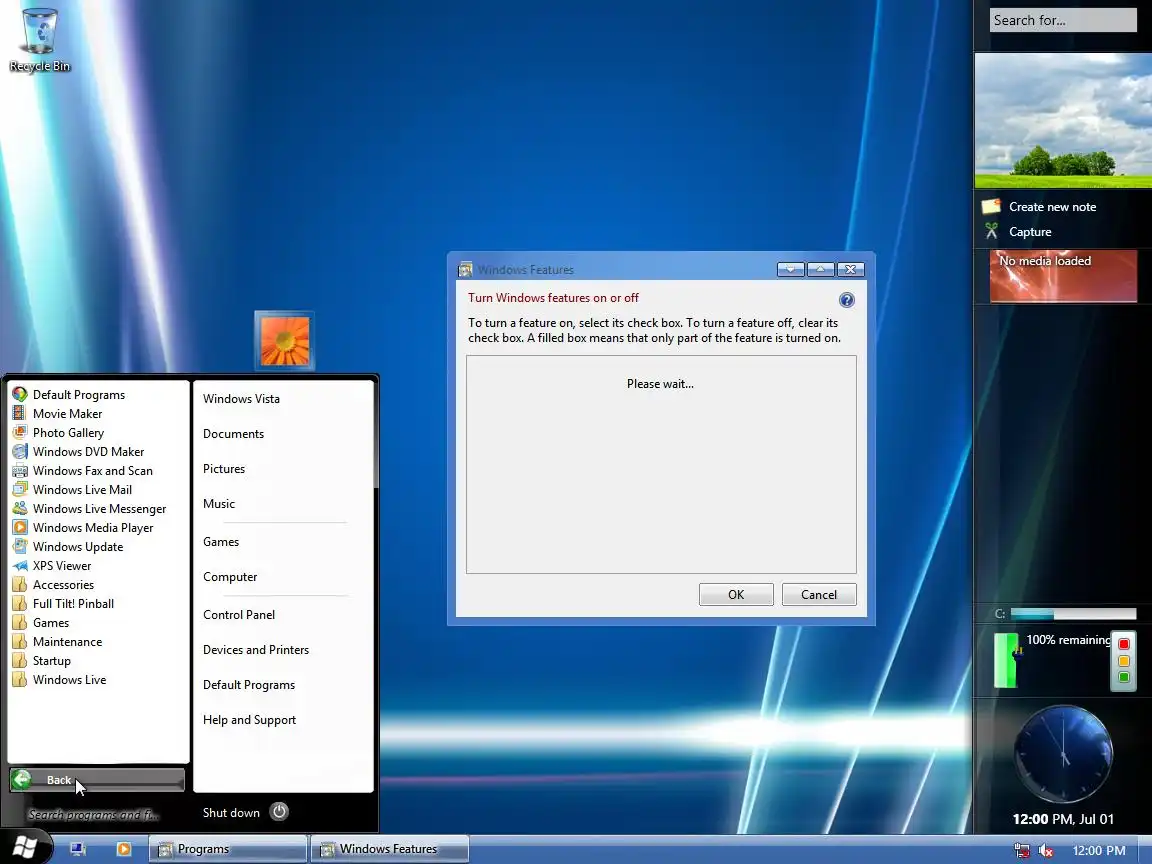Viewport: 1152px width, 864px height.
Task: Click the Start menu right pane scrollbar
Action: point(376,433)
